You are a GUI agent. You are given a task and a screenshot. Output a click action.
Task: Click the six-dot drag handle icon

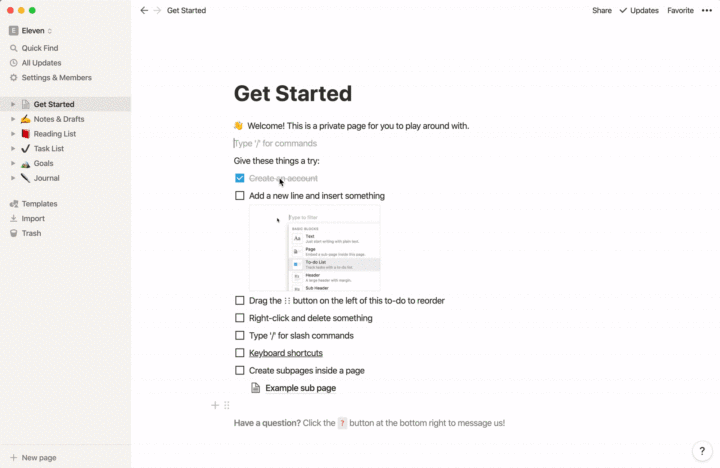tap(227, 405)
